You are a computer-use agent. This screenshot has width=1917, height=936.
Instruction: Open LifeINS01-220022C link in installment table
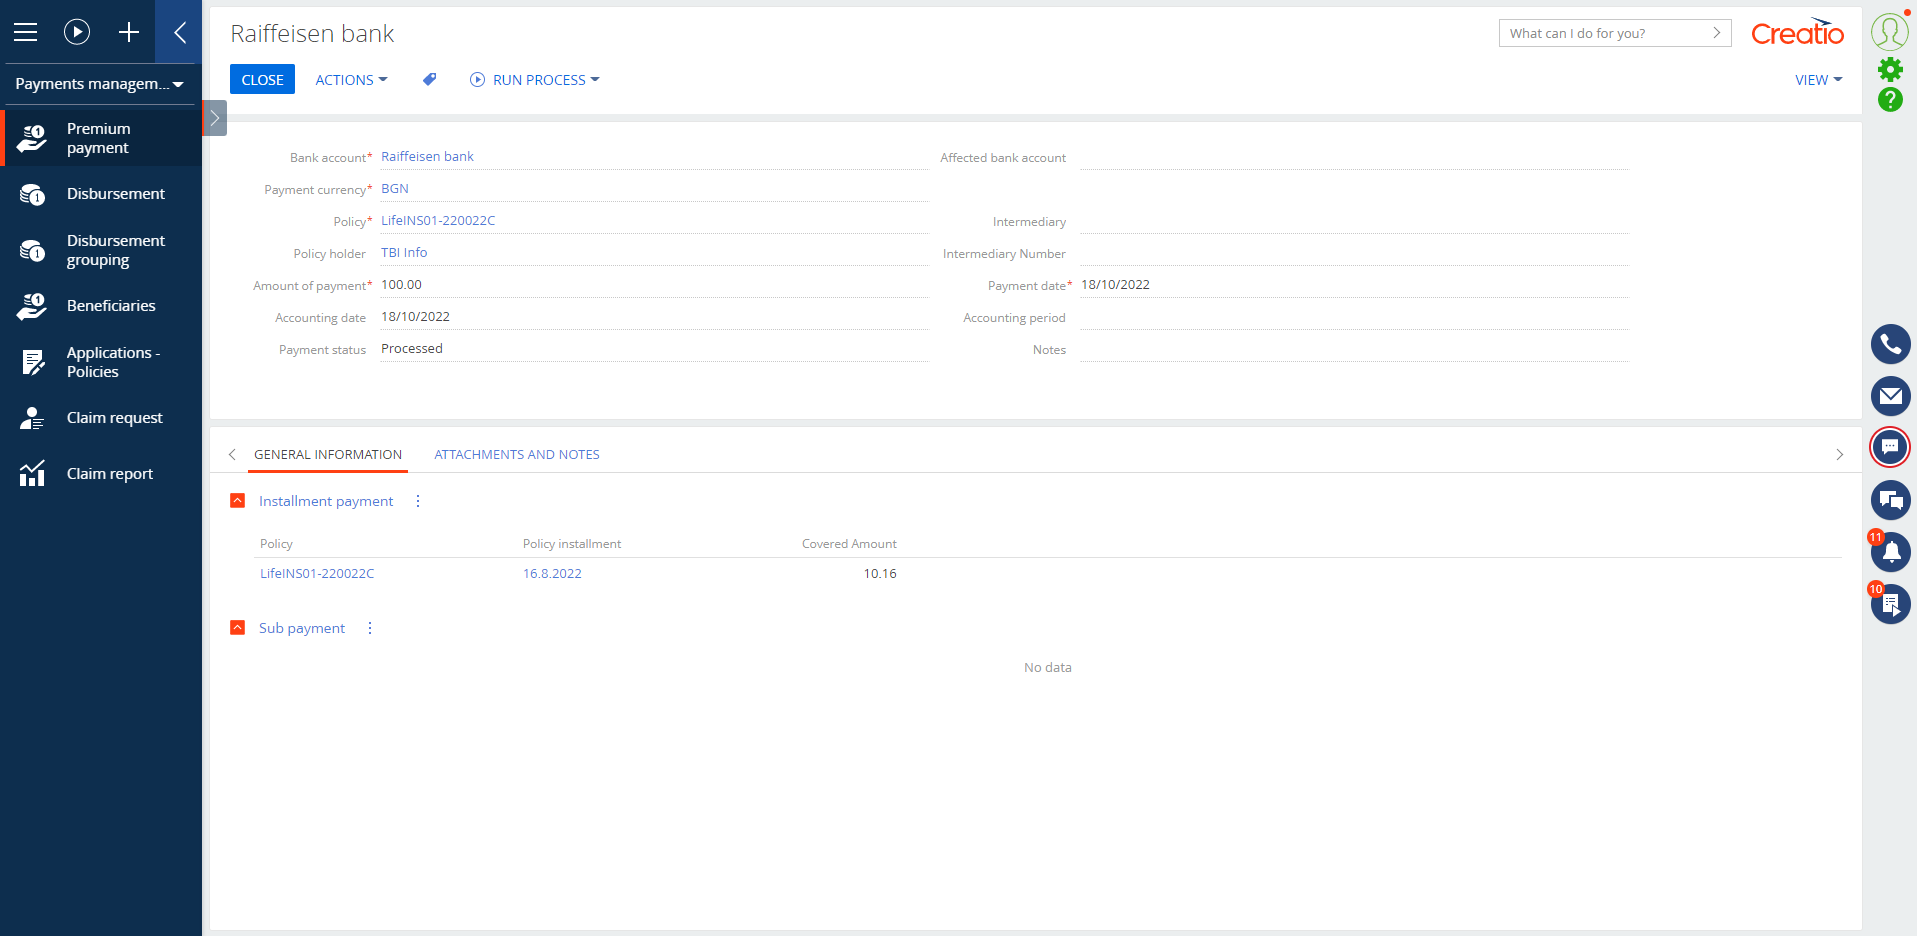[317, 574]
